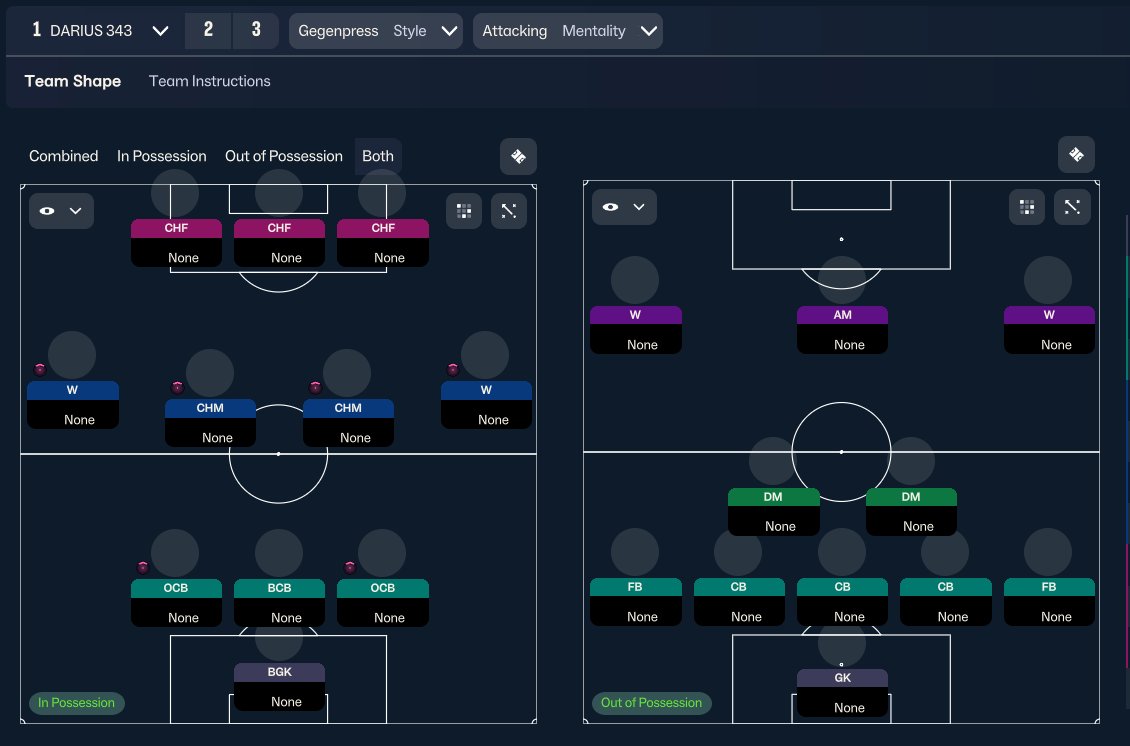This screenshot has width=1130, height=746.
Task: Select the left CHF forward slot
Action: (176, 243)
